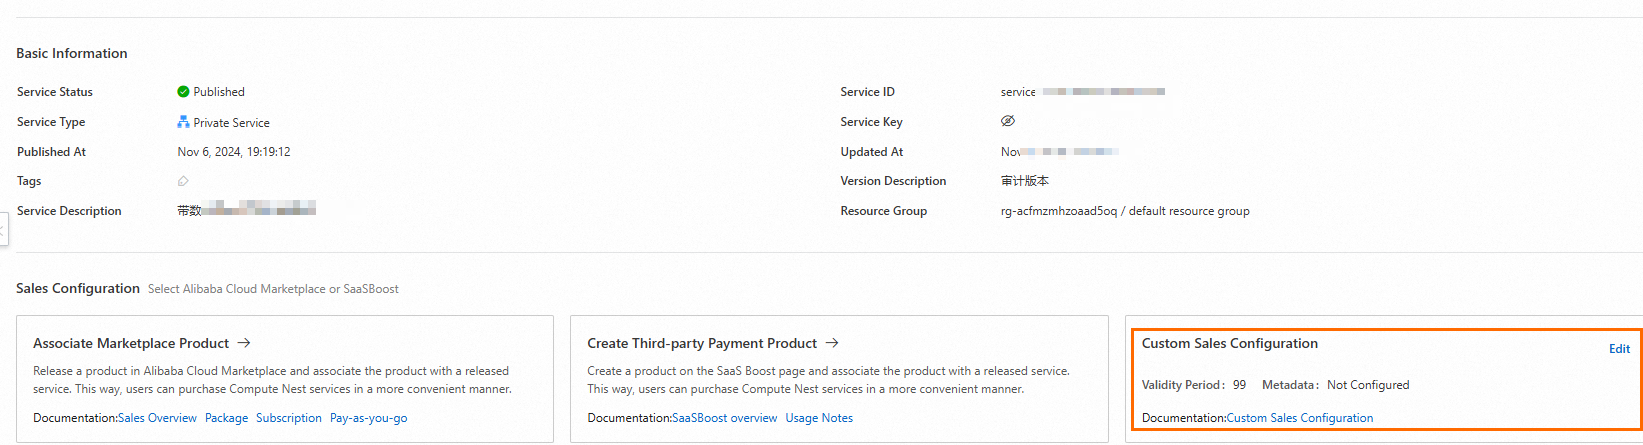The height and width of the screenshot is (445, 1643).
Task: Click the arrow beside Associate Marketplace Product
Action: (244, 343)
